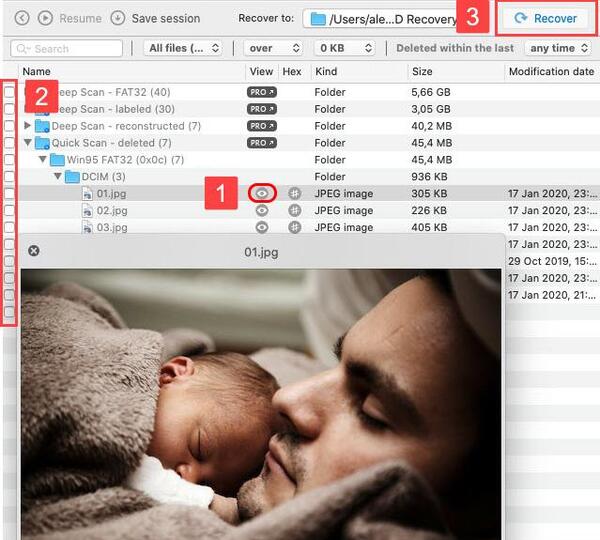This screenshot has width=600, height=540.
Task: Check the box for Deep Scan - reconstructed
Action: pyautogui.click(x=10, y=126)
